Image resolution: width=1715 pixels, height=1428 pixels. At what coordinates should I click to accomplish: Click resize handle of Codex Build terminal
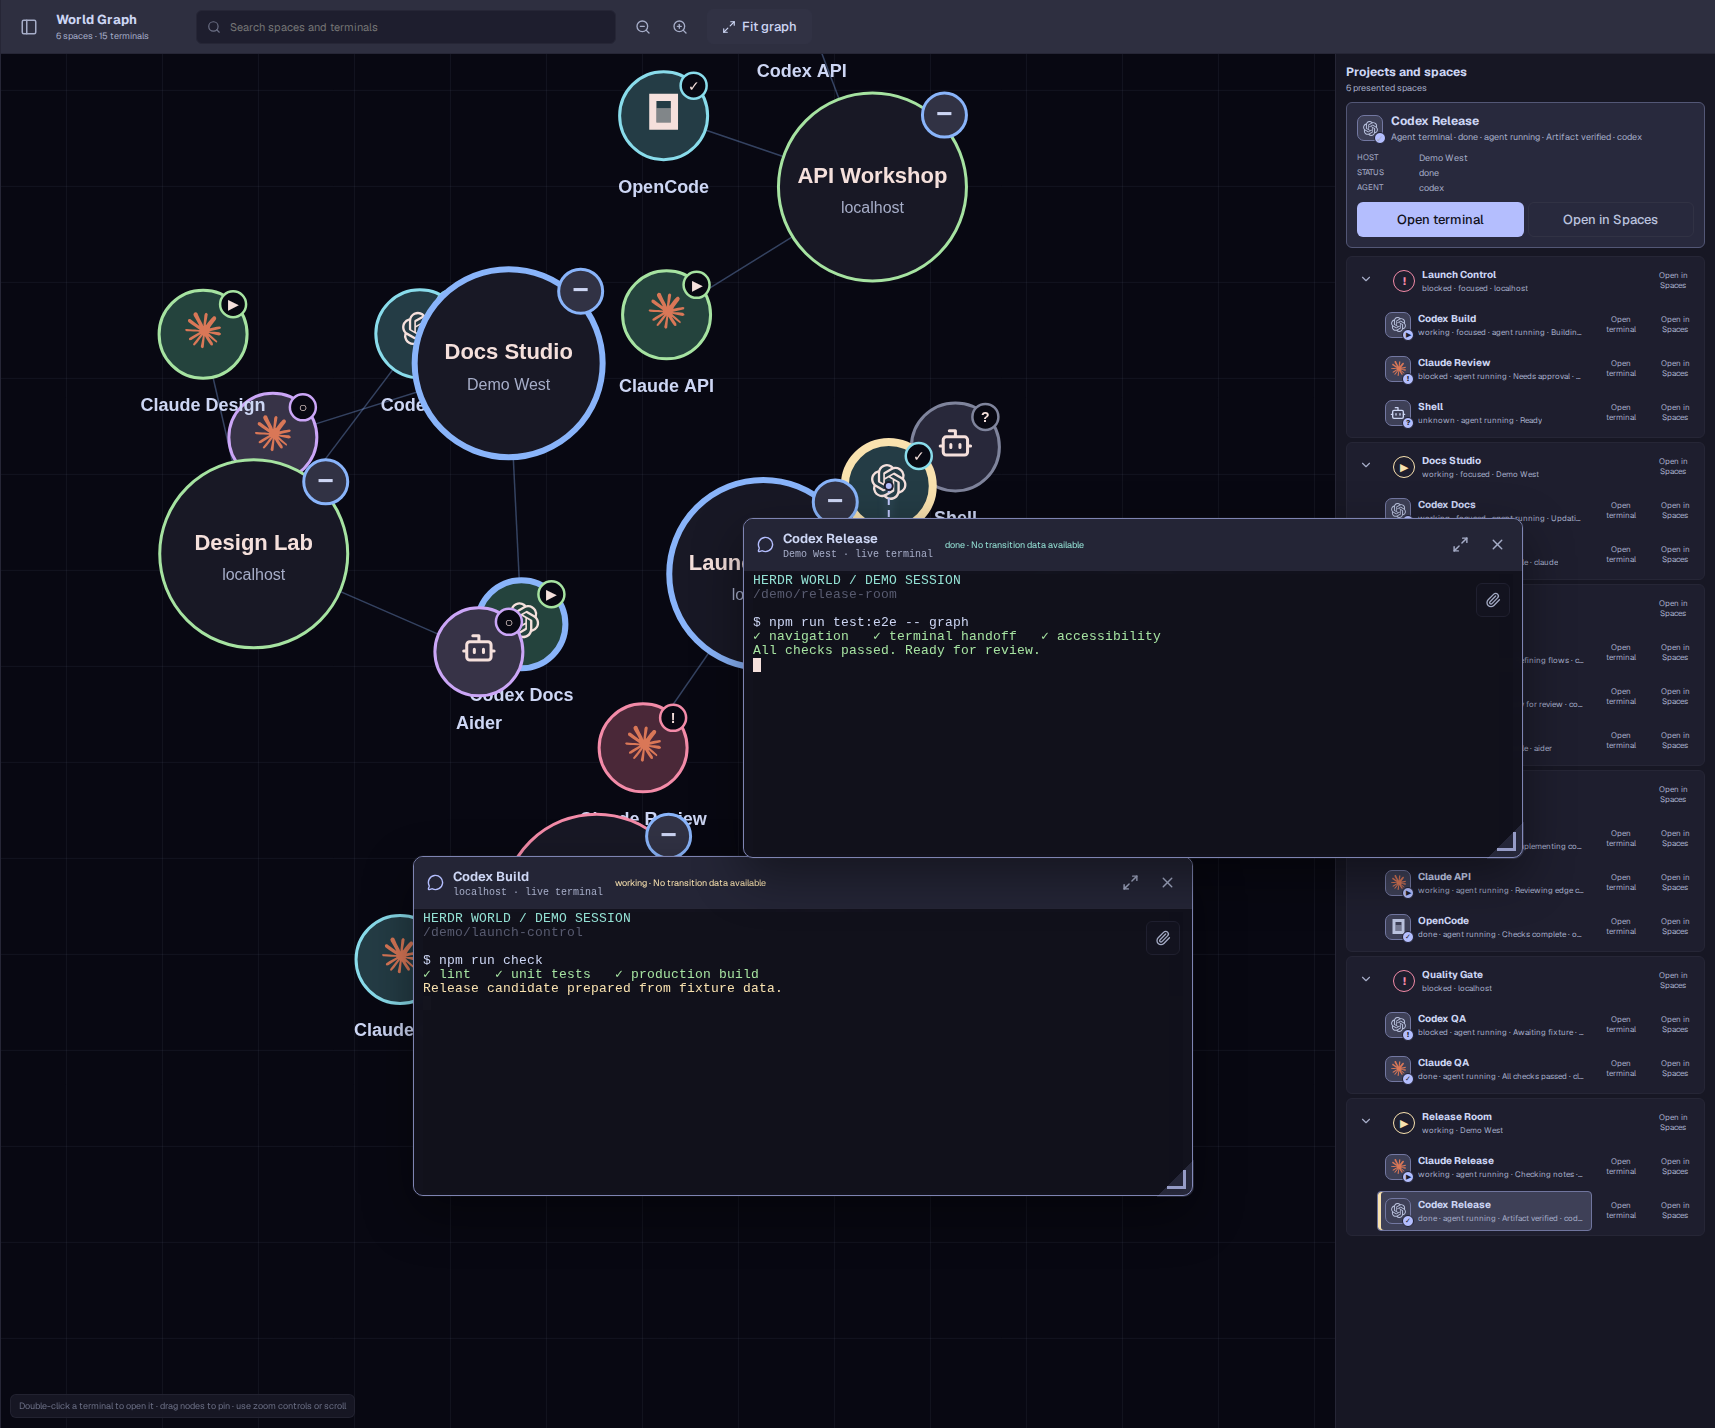tap(1177, 1180)
